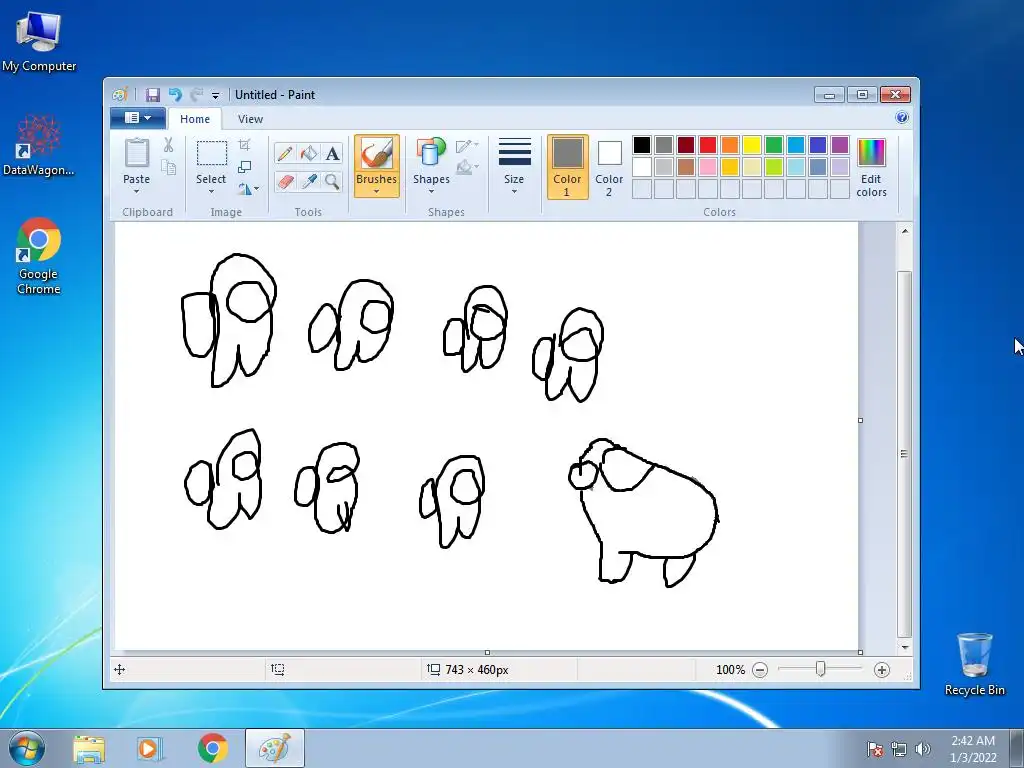Image resolution: width=1024 pixels, height=768 pixels.
Task: Open Windows Explorer from the taskbar
Action: pyautogui.click(x=89, y=748)
